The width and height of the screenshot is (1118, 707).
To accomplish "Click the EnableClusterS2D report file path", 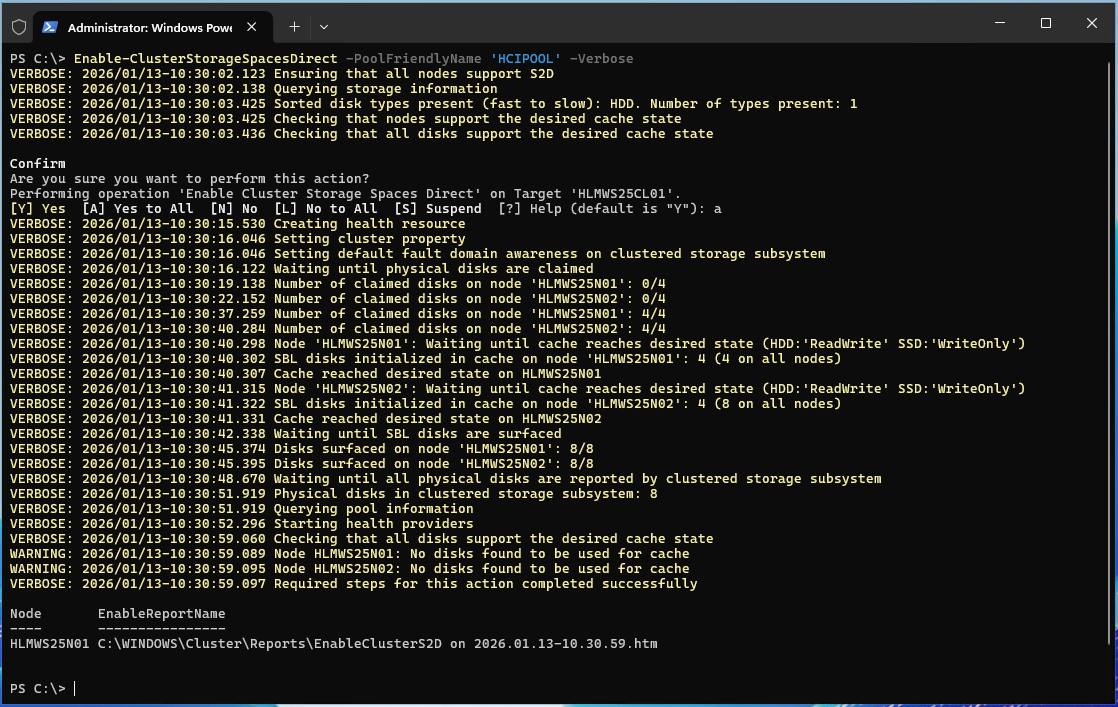I will [377, 644].
